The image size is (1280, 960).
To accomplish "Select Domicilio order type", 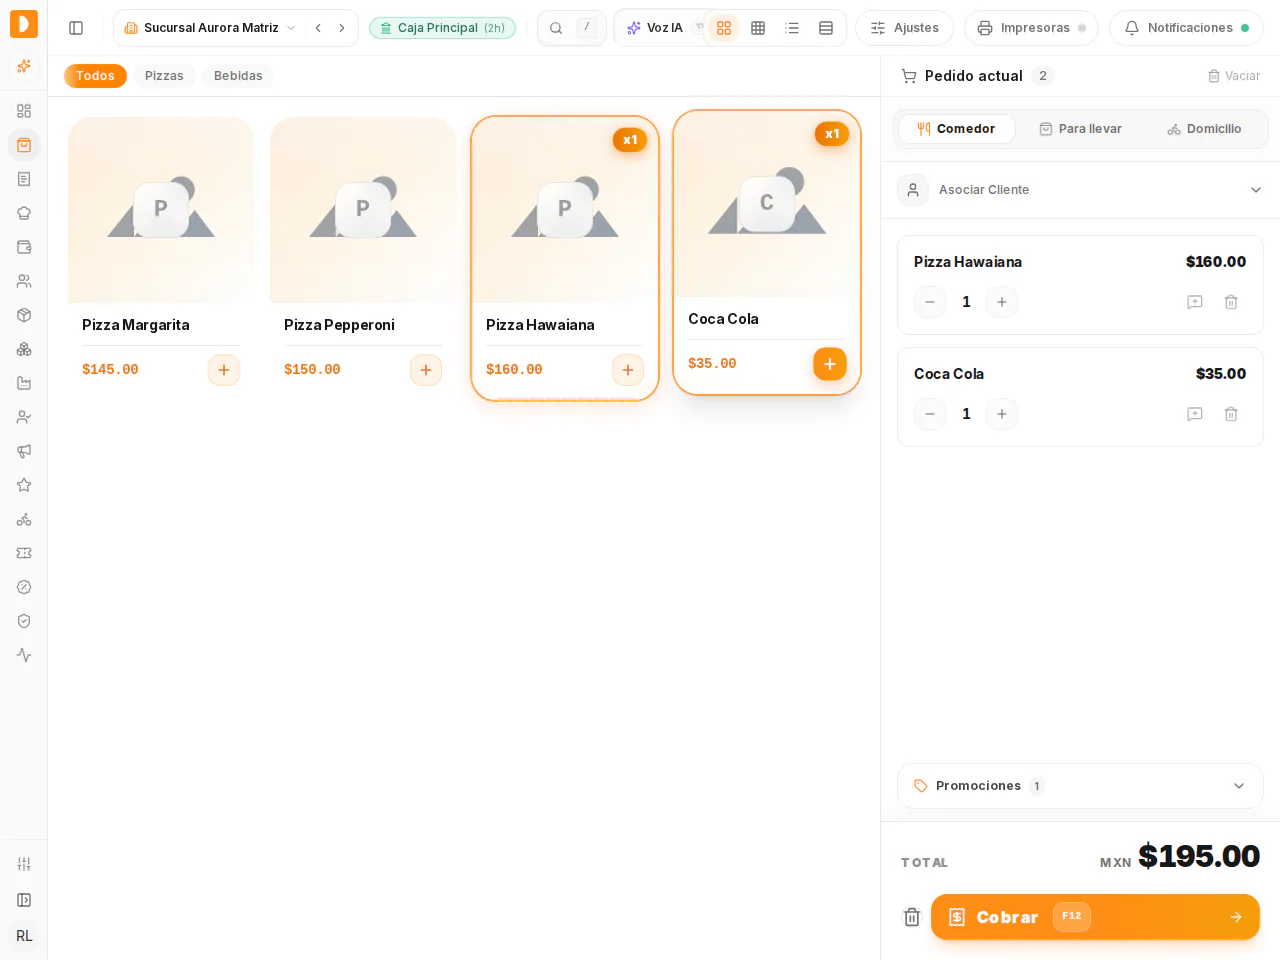I will (1204, 129).
